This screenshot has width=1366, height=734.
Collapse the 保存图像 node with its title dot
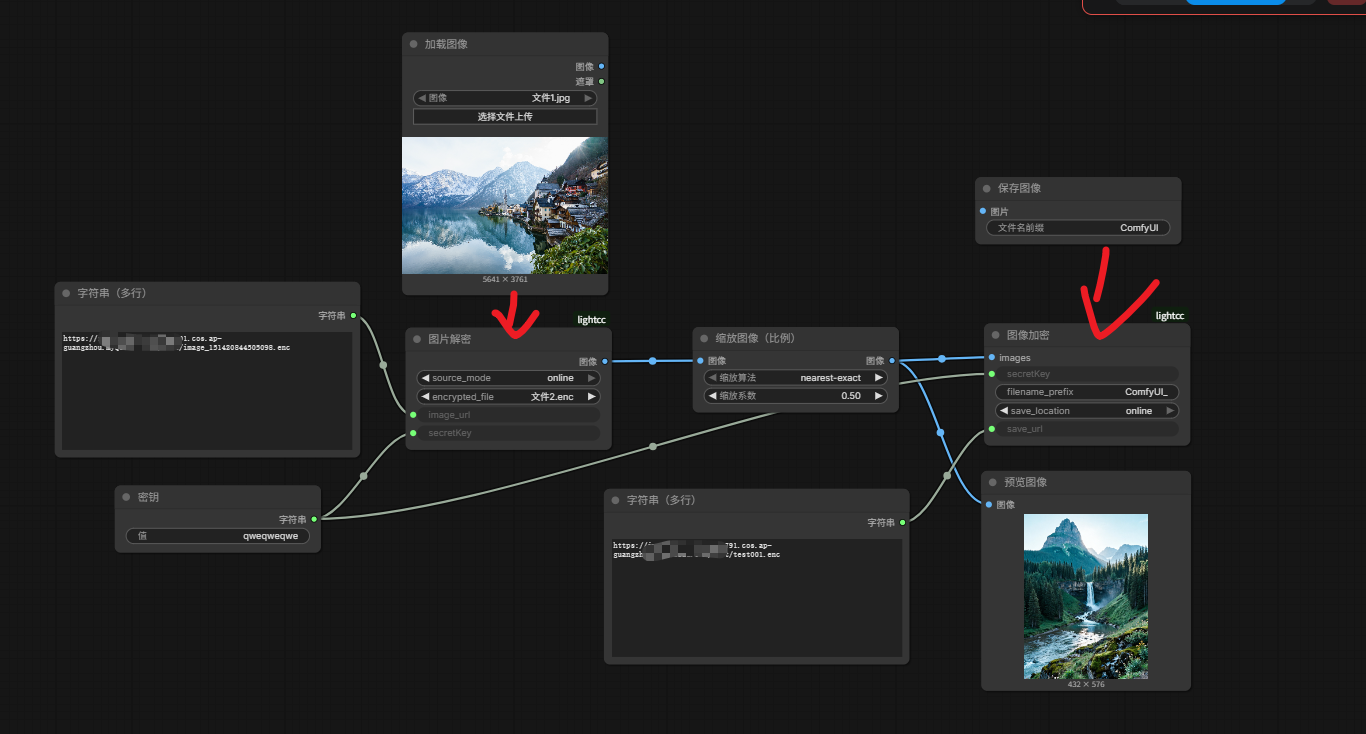[x=986, y=189]
